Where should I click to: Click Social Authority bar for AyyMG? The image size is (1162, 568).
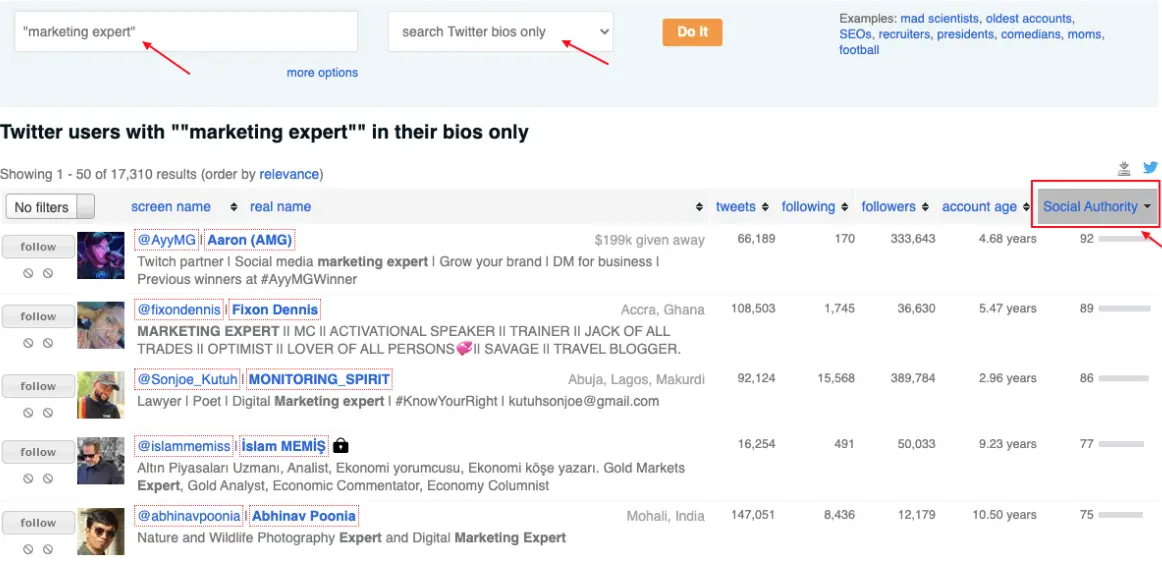pos(1122,239)
